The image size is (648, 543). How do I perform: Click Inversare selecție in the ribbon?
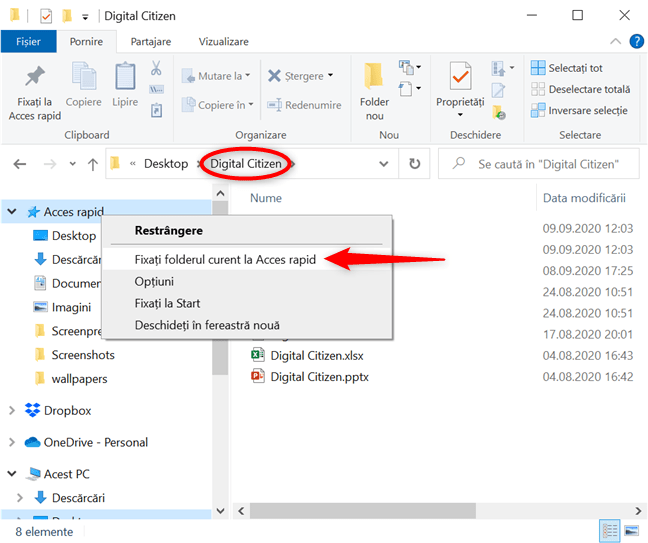[579, 110]
